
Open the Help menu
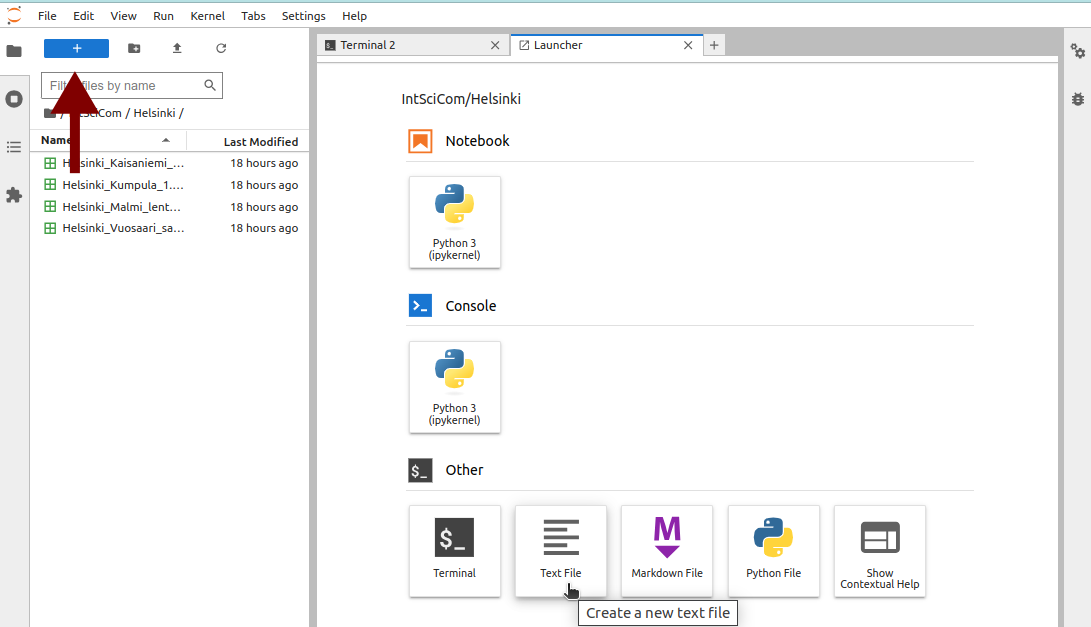354,15
